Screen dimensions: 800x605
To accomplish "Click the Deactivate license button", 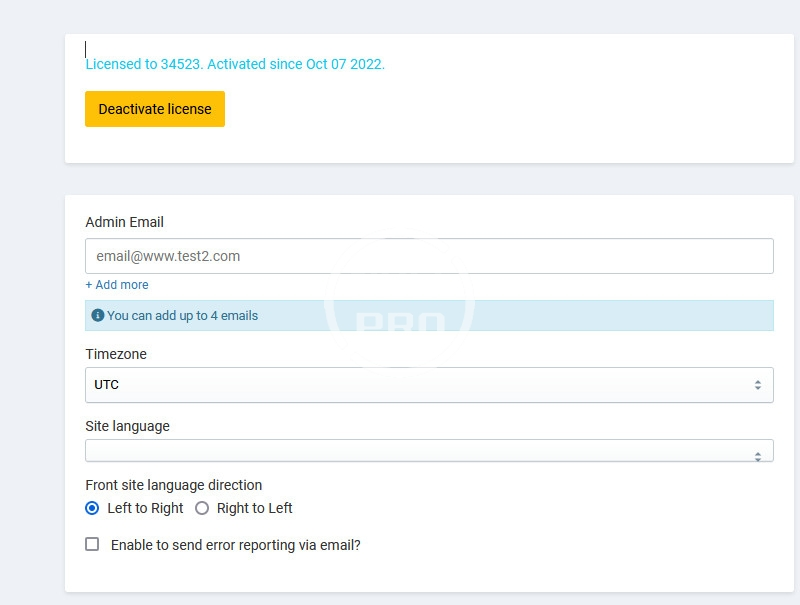I will click(155, 109).
